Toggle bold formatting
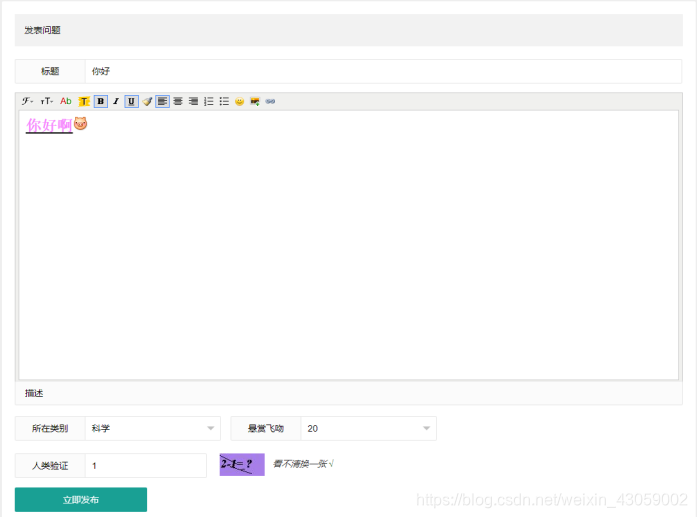This screenshot has width=697, height=518. [x=101, y=101]
